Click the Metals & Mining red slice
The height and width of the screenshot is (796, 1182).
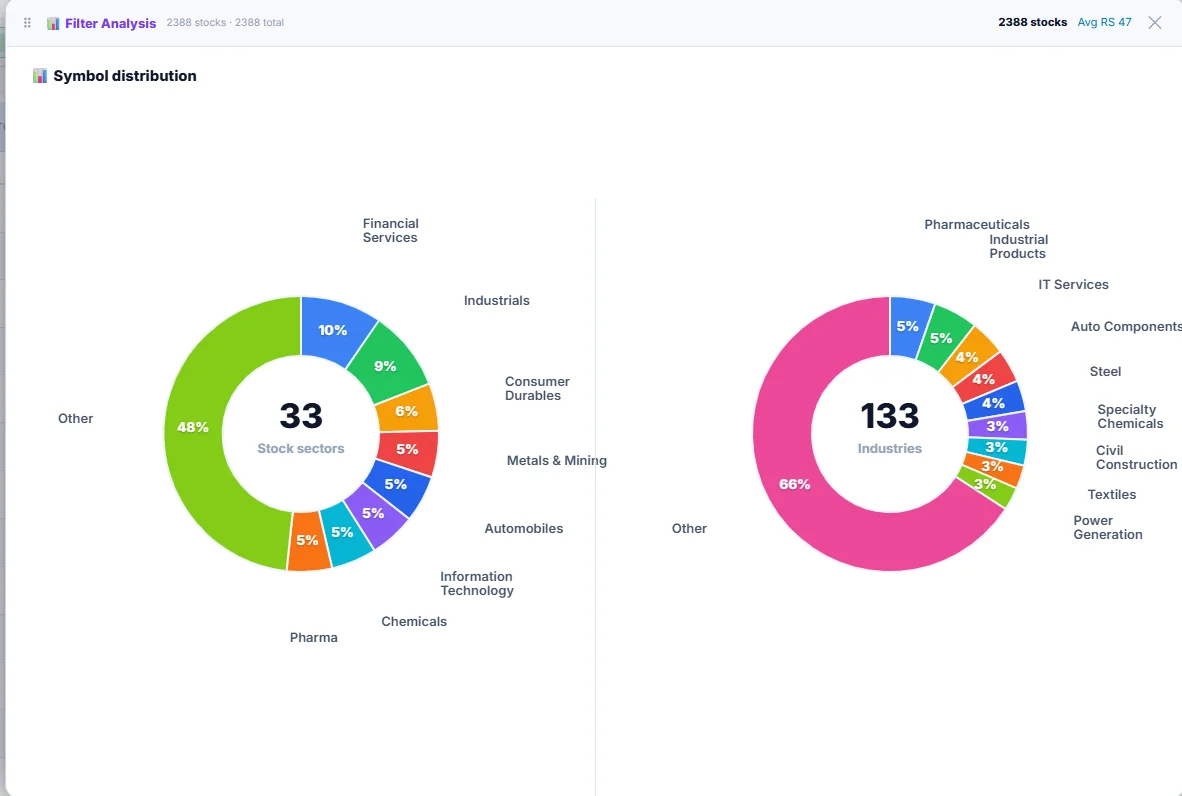point(408,449)
